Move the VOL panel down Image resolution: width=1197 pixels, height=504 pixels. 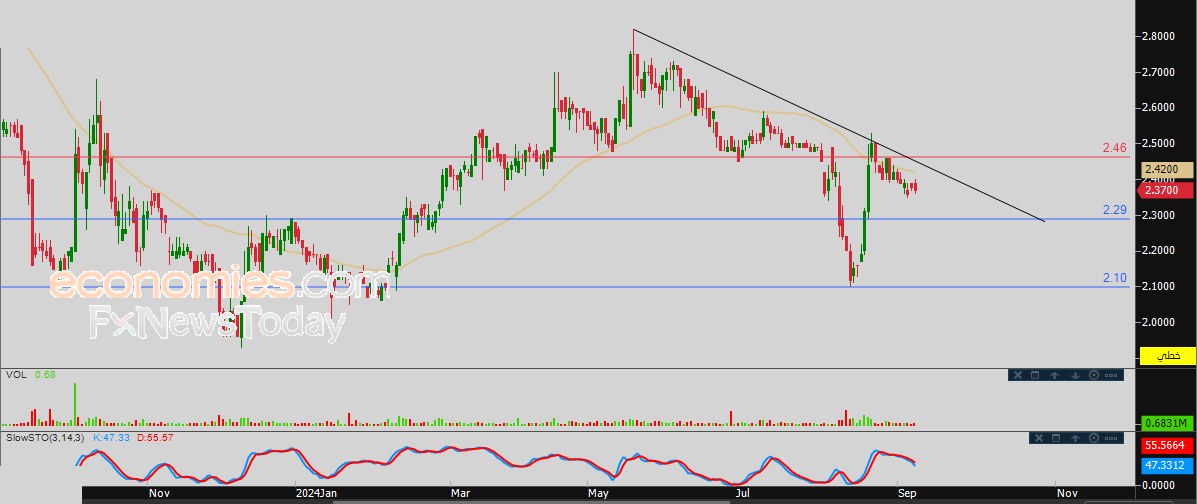(1075, 375)
